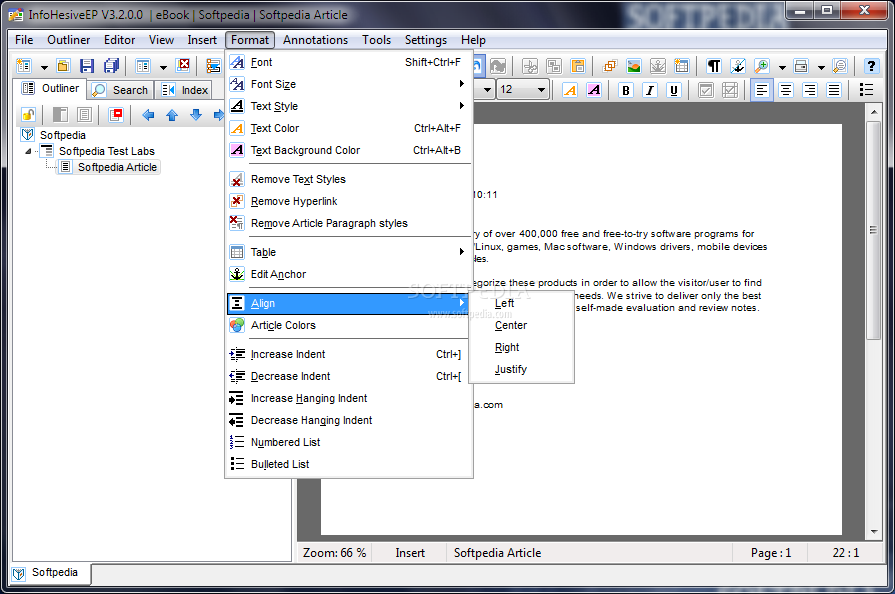895x594 pixels.
Task: Click the blue question mark help icon
Action: click(x=871, y=66)
